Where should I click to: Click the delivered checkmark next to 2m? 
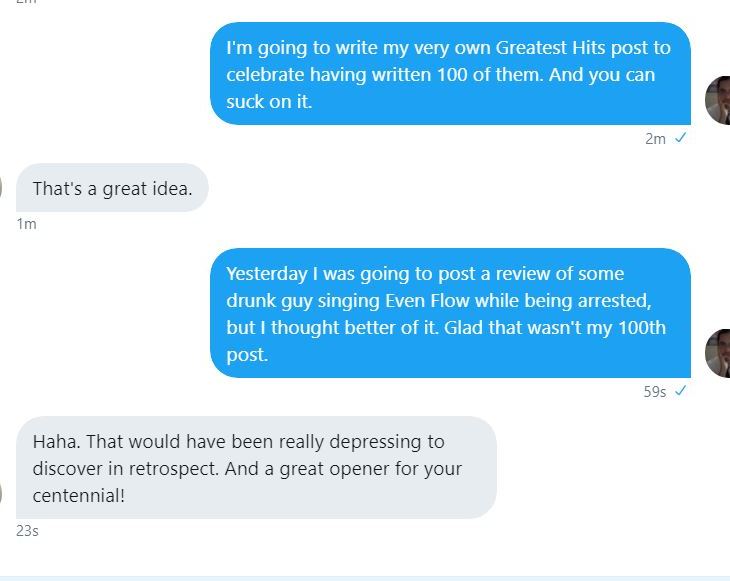pyautogui.click(x=680, y=139)
